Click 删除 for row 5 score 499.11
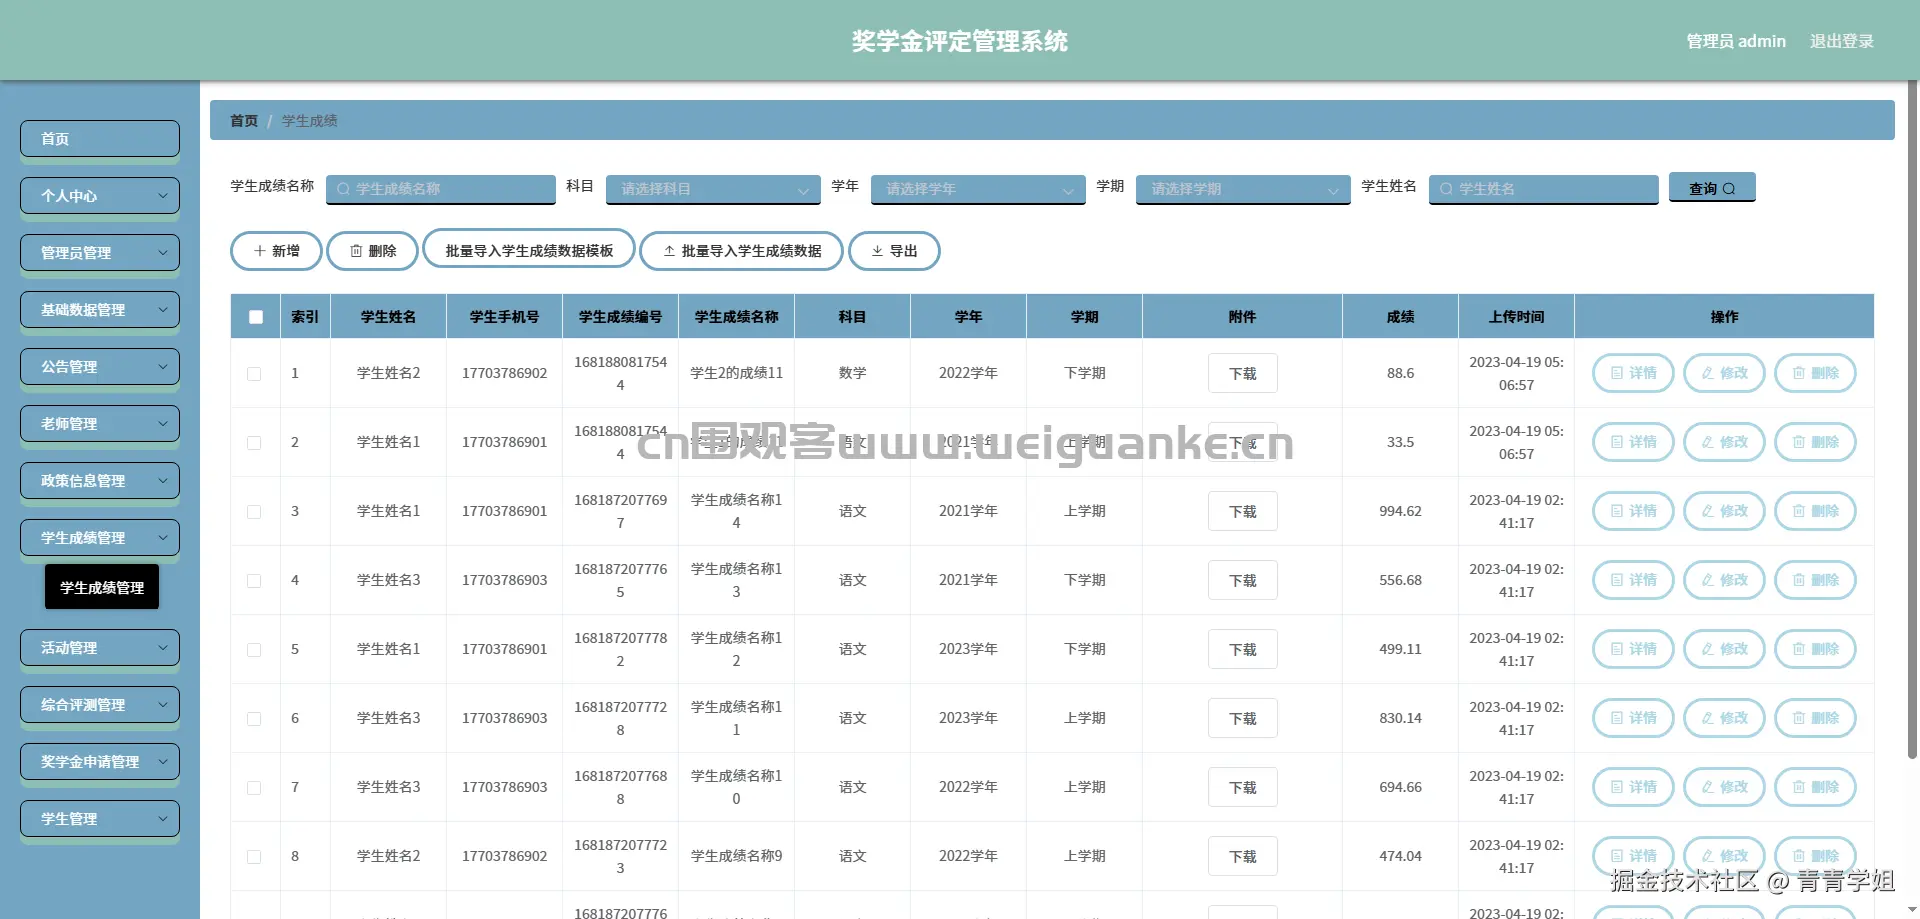 tap(1815, 649)
